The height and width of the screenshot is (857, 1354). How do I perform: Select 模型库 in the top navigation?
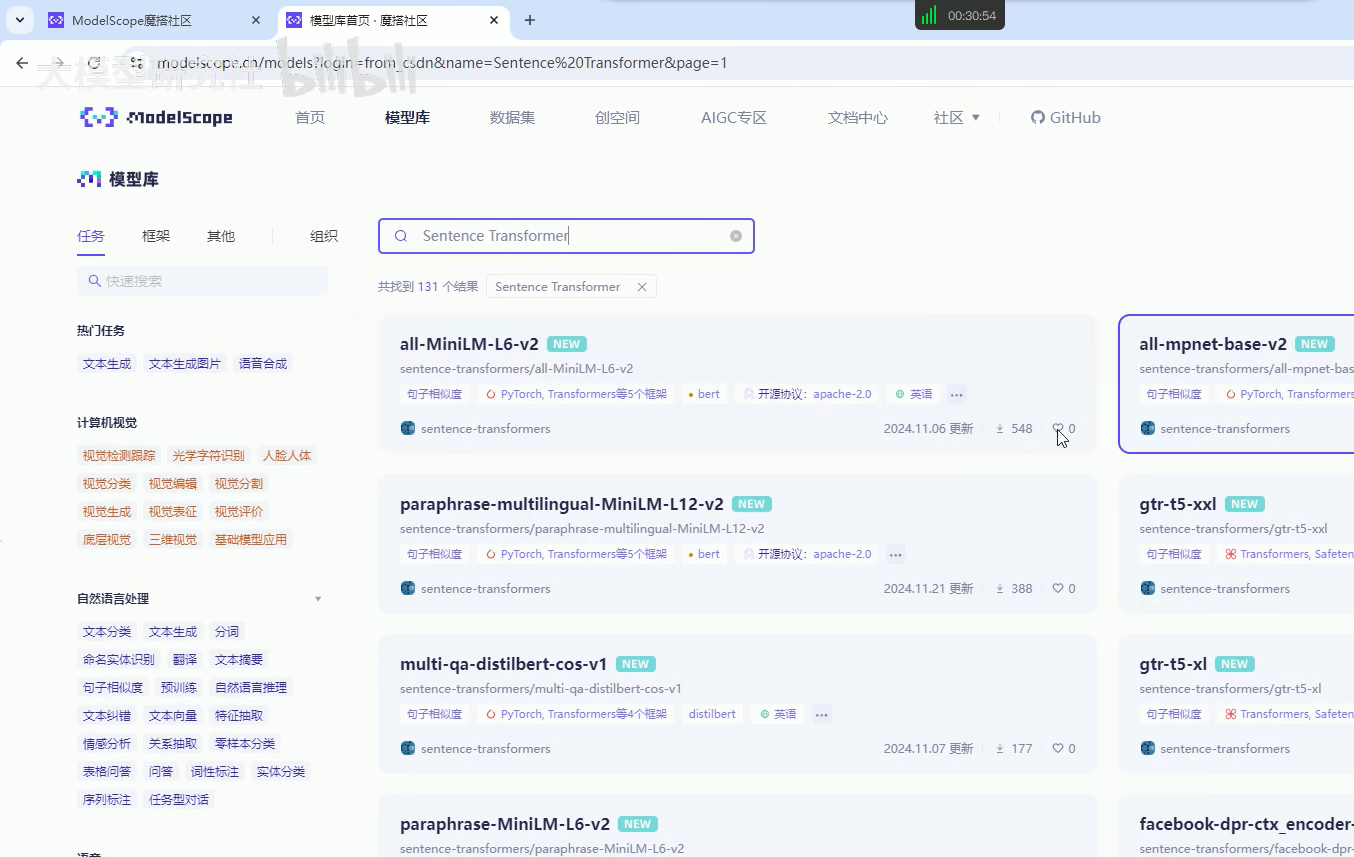click(407, 117)
